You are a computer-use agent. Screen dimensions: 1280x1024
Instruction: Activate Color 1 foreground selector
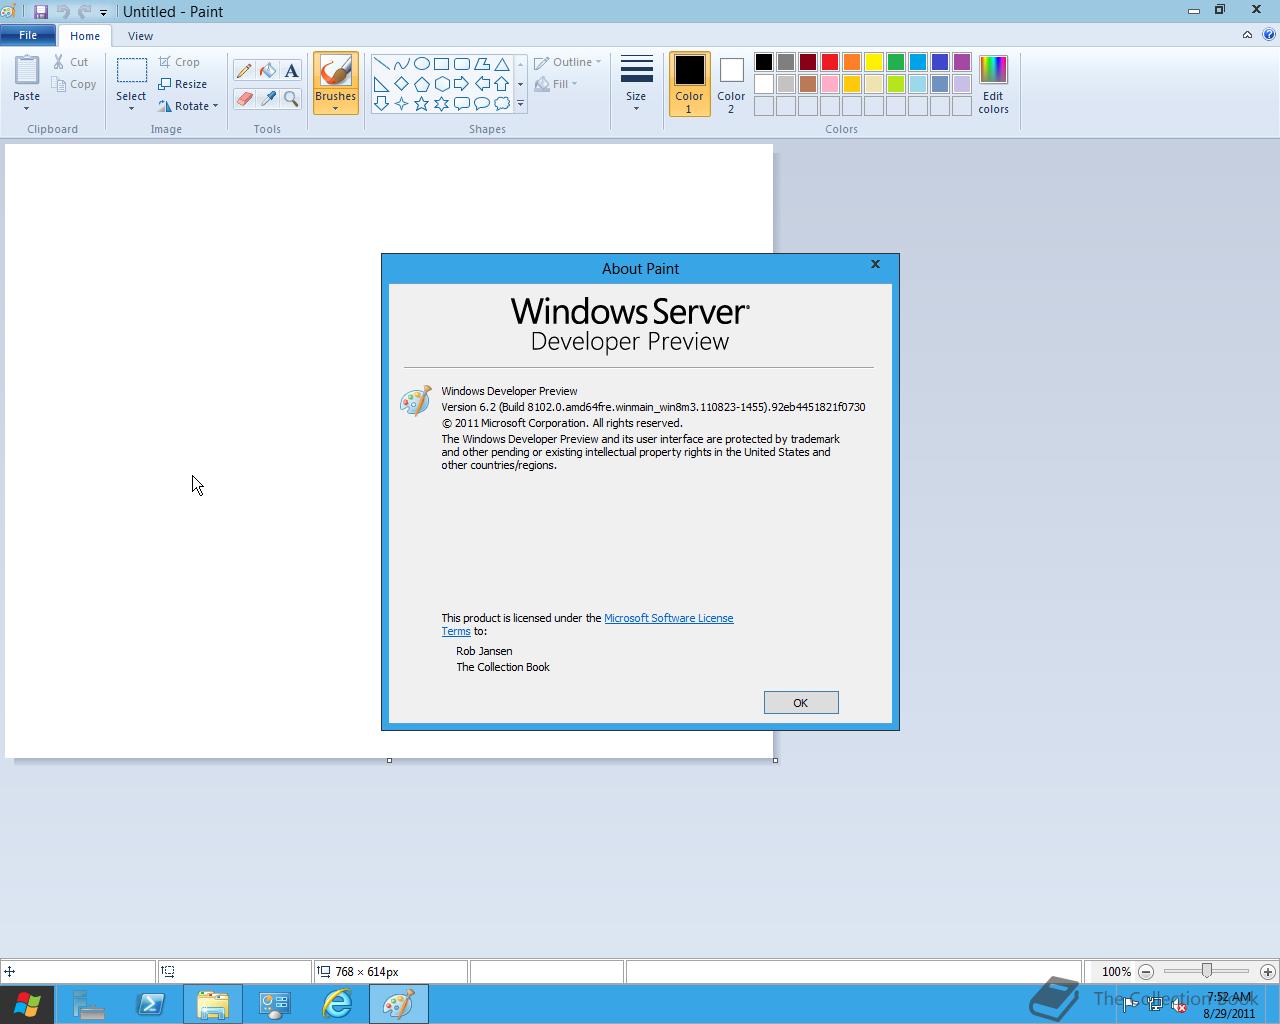coord(689,85)
